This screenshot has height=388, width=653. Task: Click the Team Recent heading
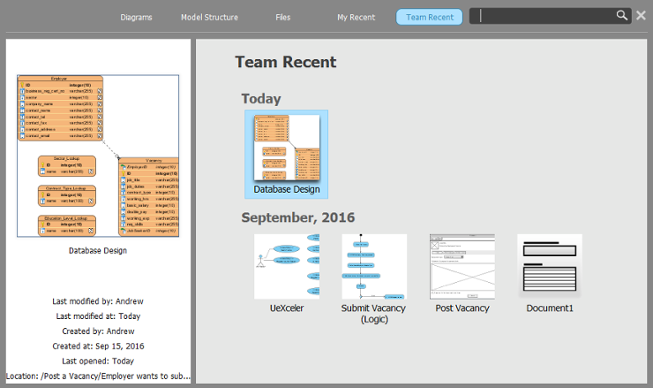click(x=286, y=62)
